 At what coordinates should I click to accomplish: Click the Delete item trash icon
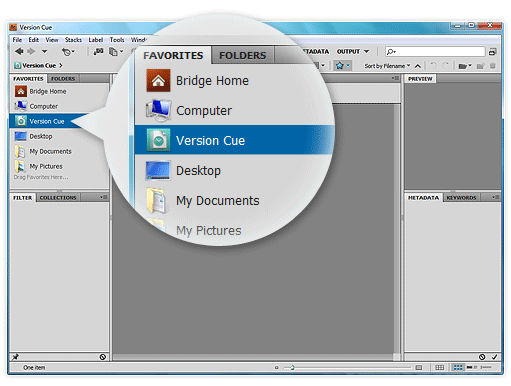[493, 66]
